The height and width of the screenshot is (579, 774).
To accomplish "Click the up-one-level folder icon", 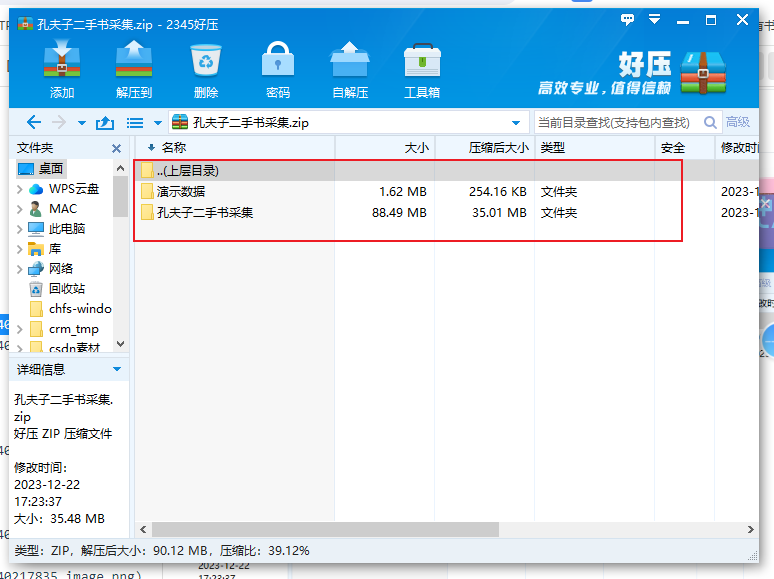I will click(105, 122).
